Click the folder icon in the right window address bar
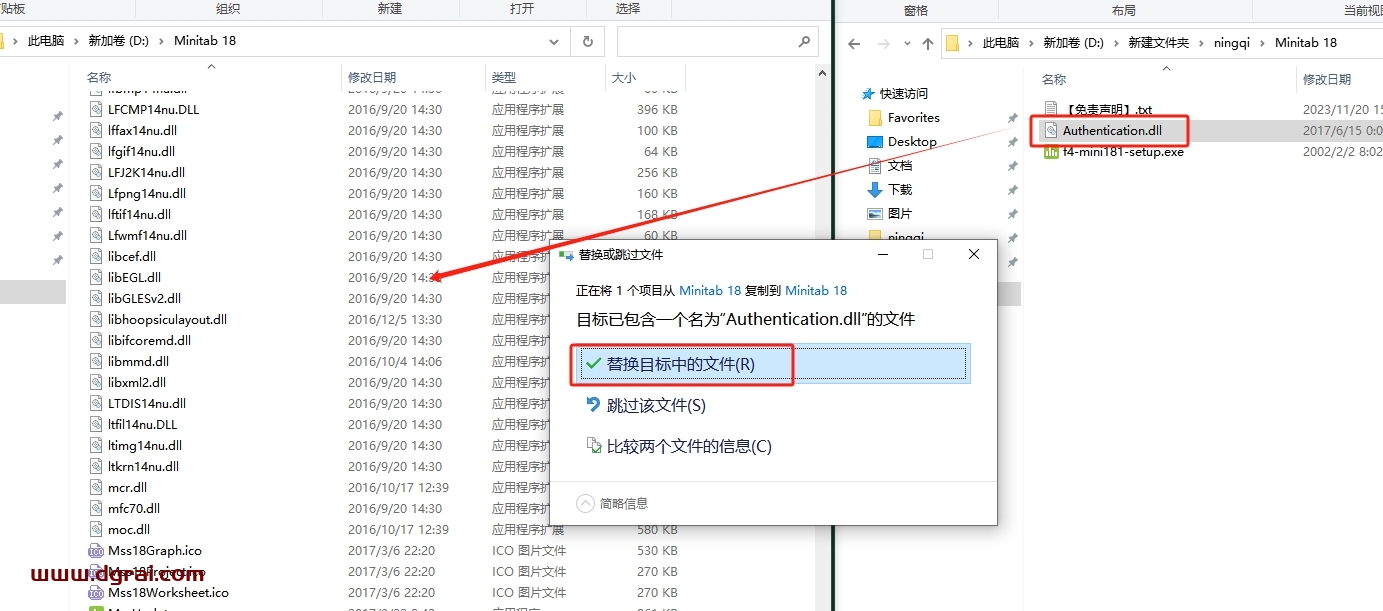This screenshot has width=1383, height=611. [952, 43]
